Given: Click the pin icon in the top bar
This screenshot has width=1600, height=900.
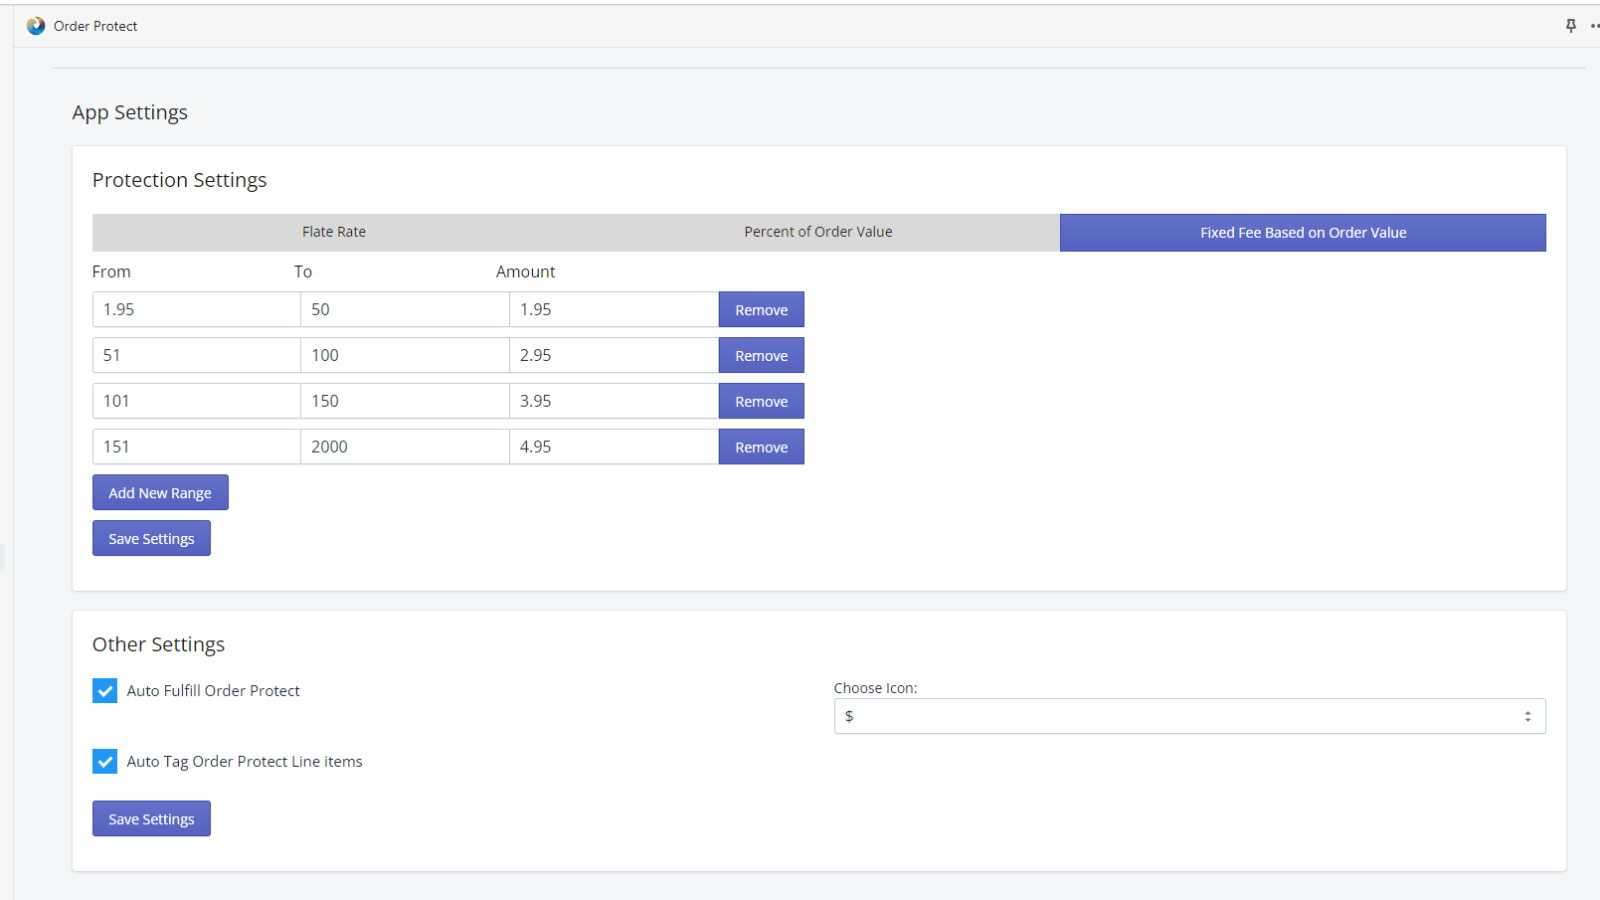Looking at the screenshot, I should tap(1570, 25).
